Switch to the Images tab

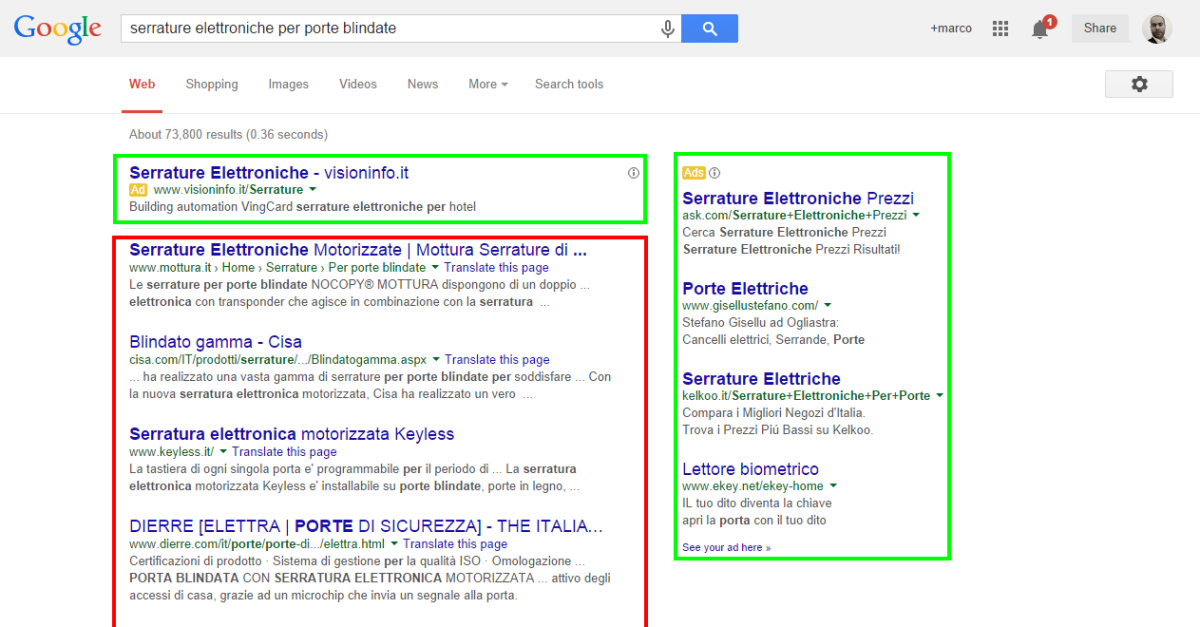coord(288,85)
